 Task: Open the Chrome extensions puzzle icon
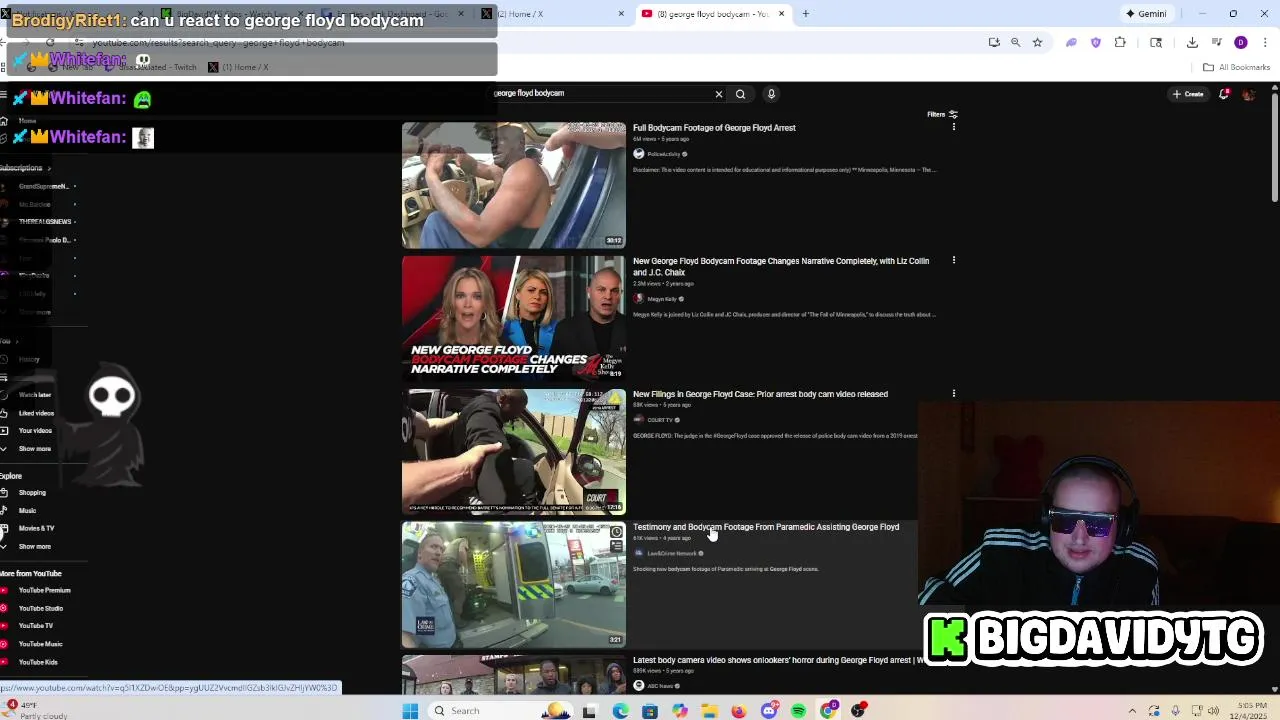tap(1120, 42)
